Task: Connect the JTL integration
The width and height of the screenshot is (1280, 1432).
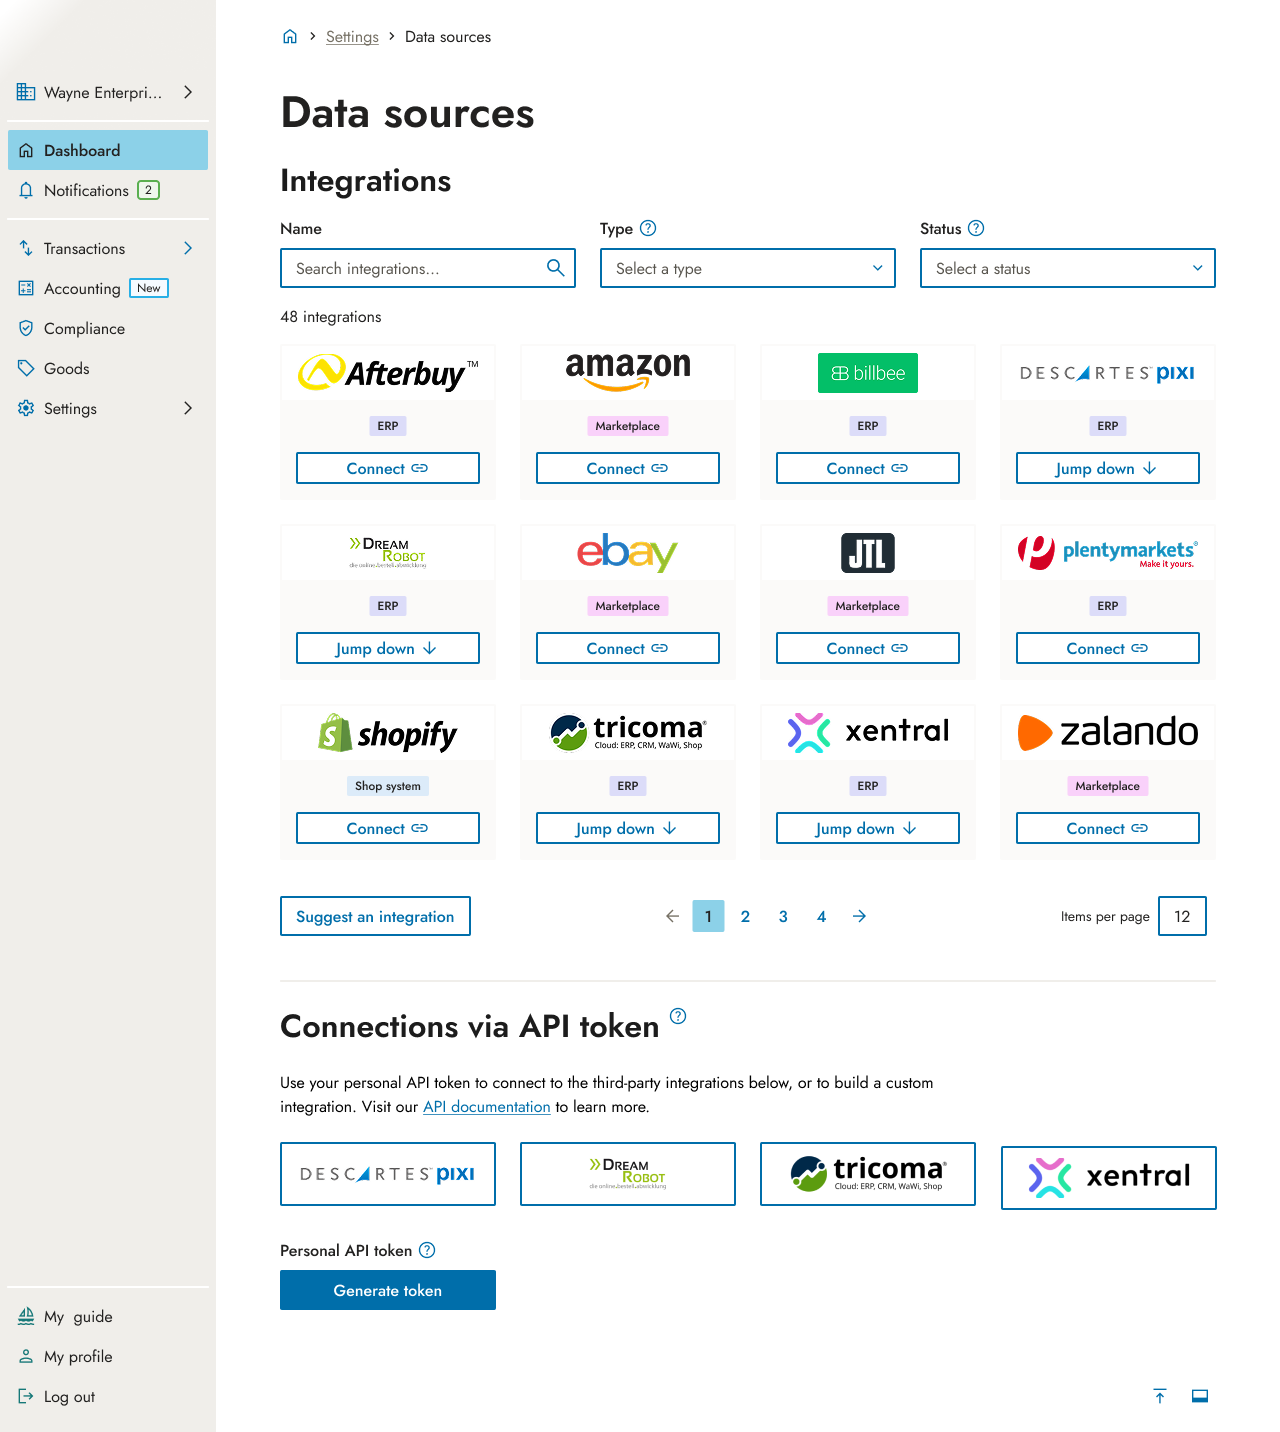Action: [868, 648]
